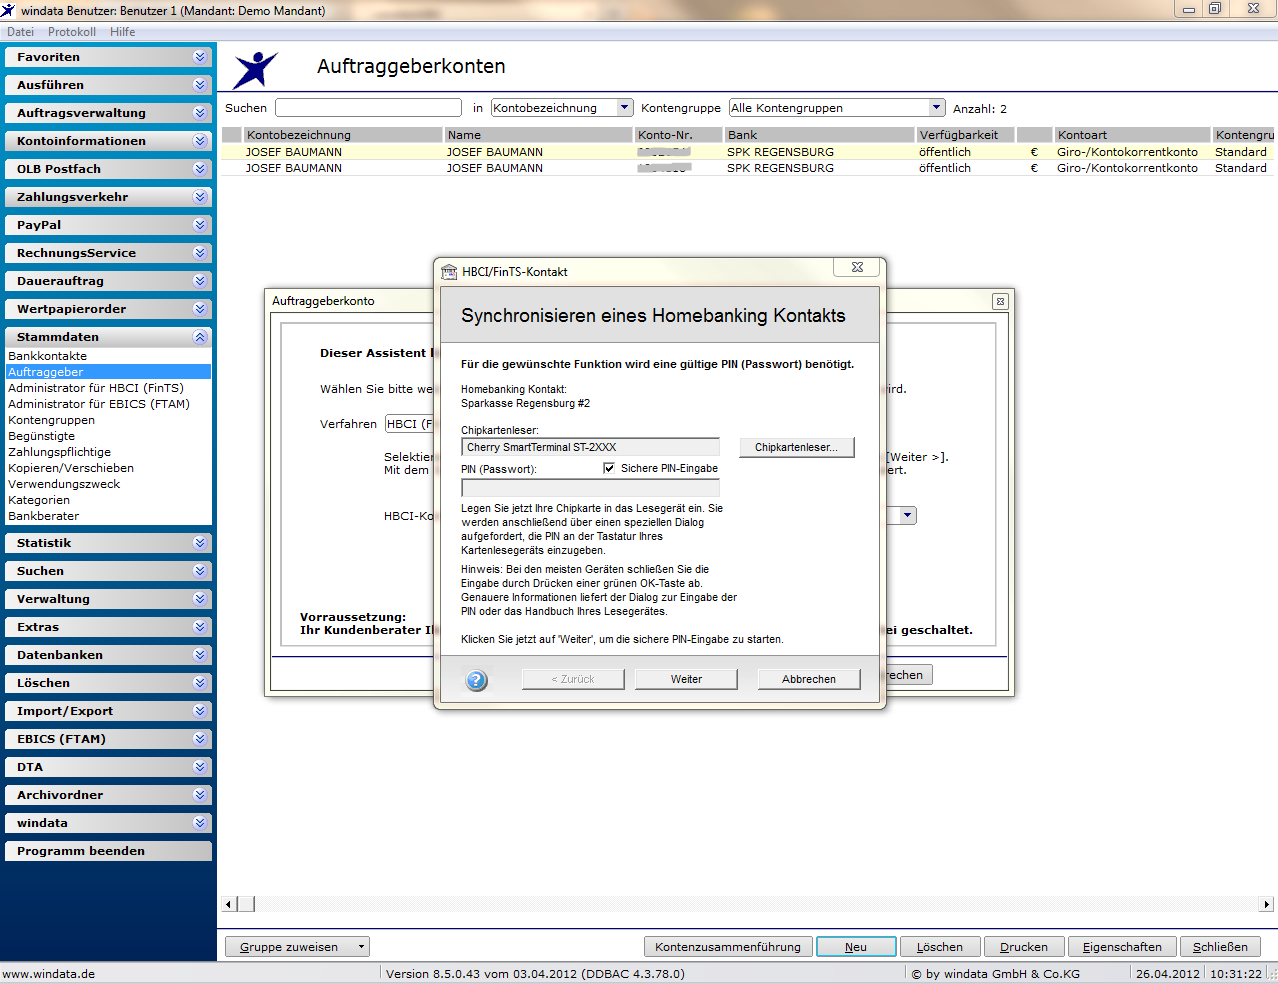Click the Verfügbarkeit column header
The height and width of the screenshot is (984, 1278).
coord(965,135)
